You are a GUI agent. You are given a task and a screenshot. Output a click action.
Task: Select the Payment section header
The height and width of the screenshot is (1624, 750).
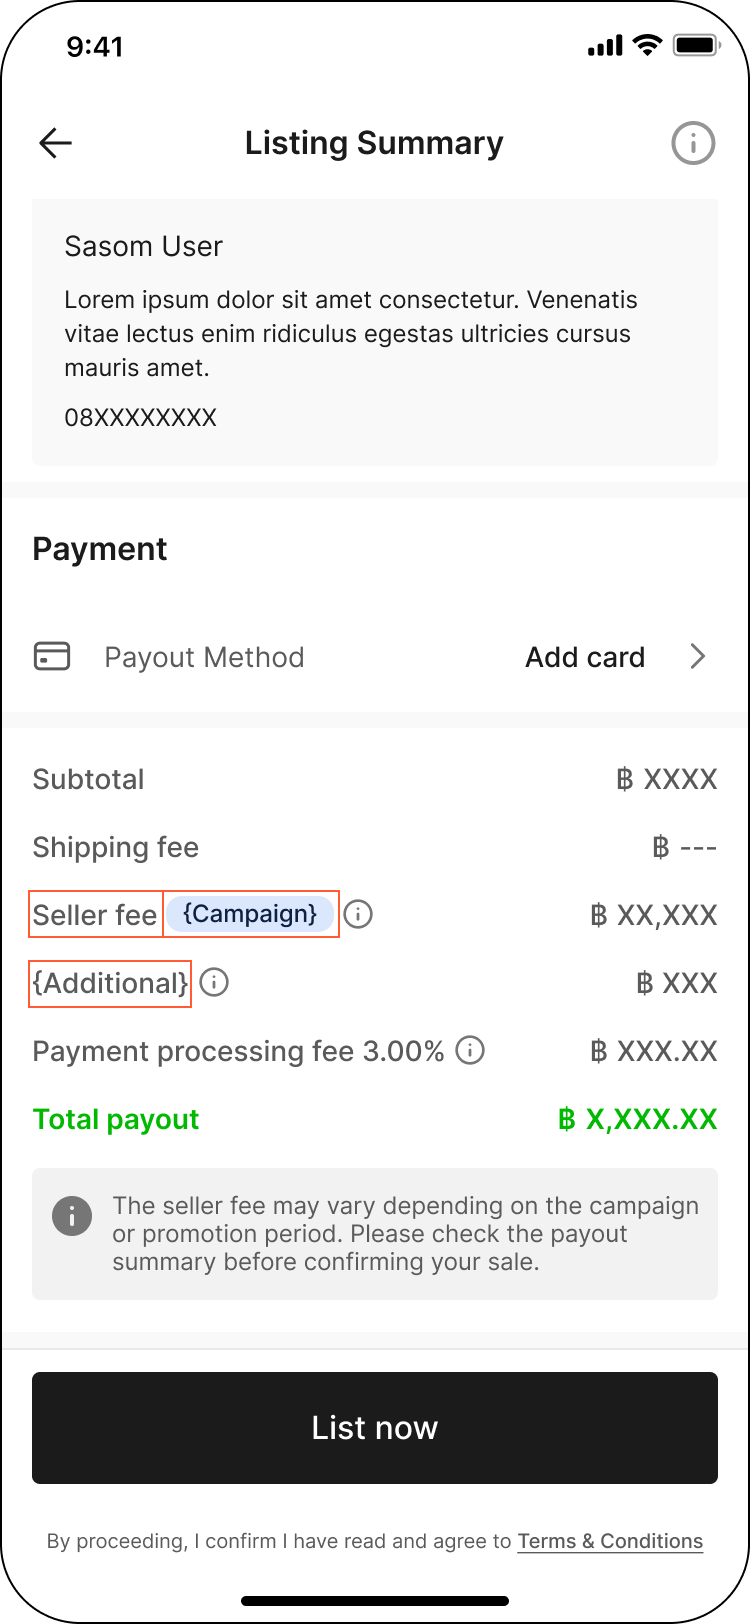point(99,548)
